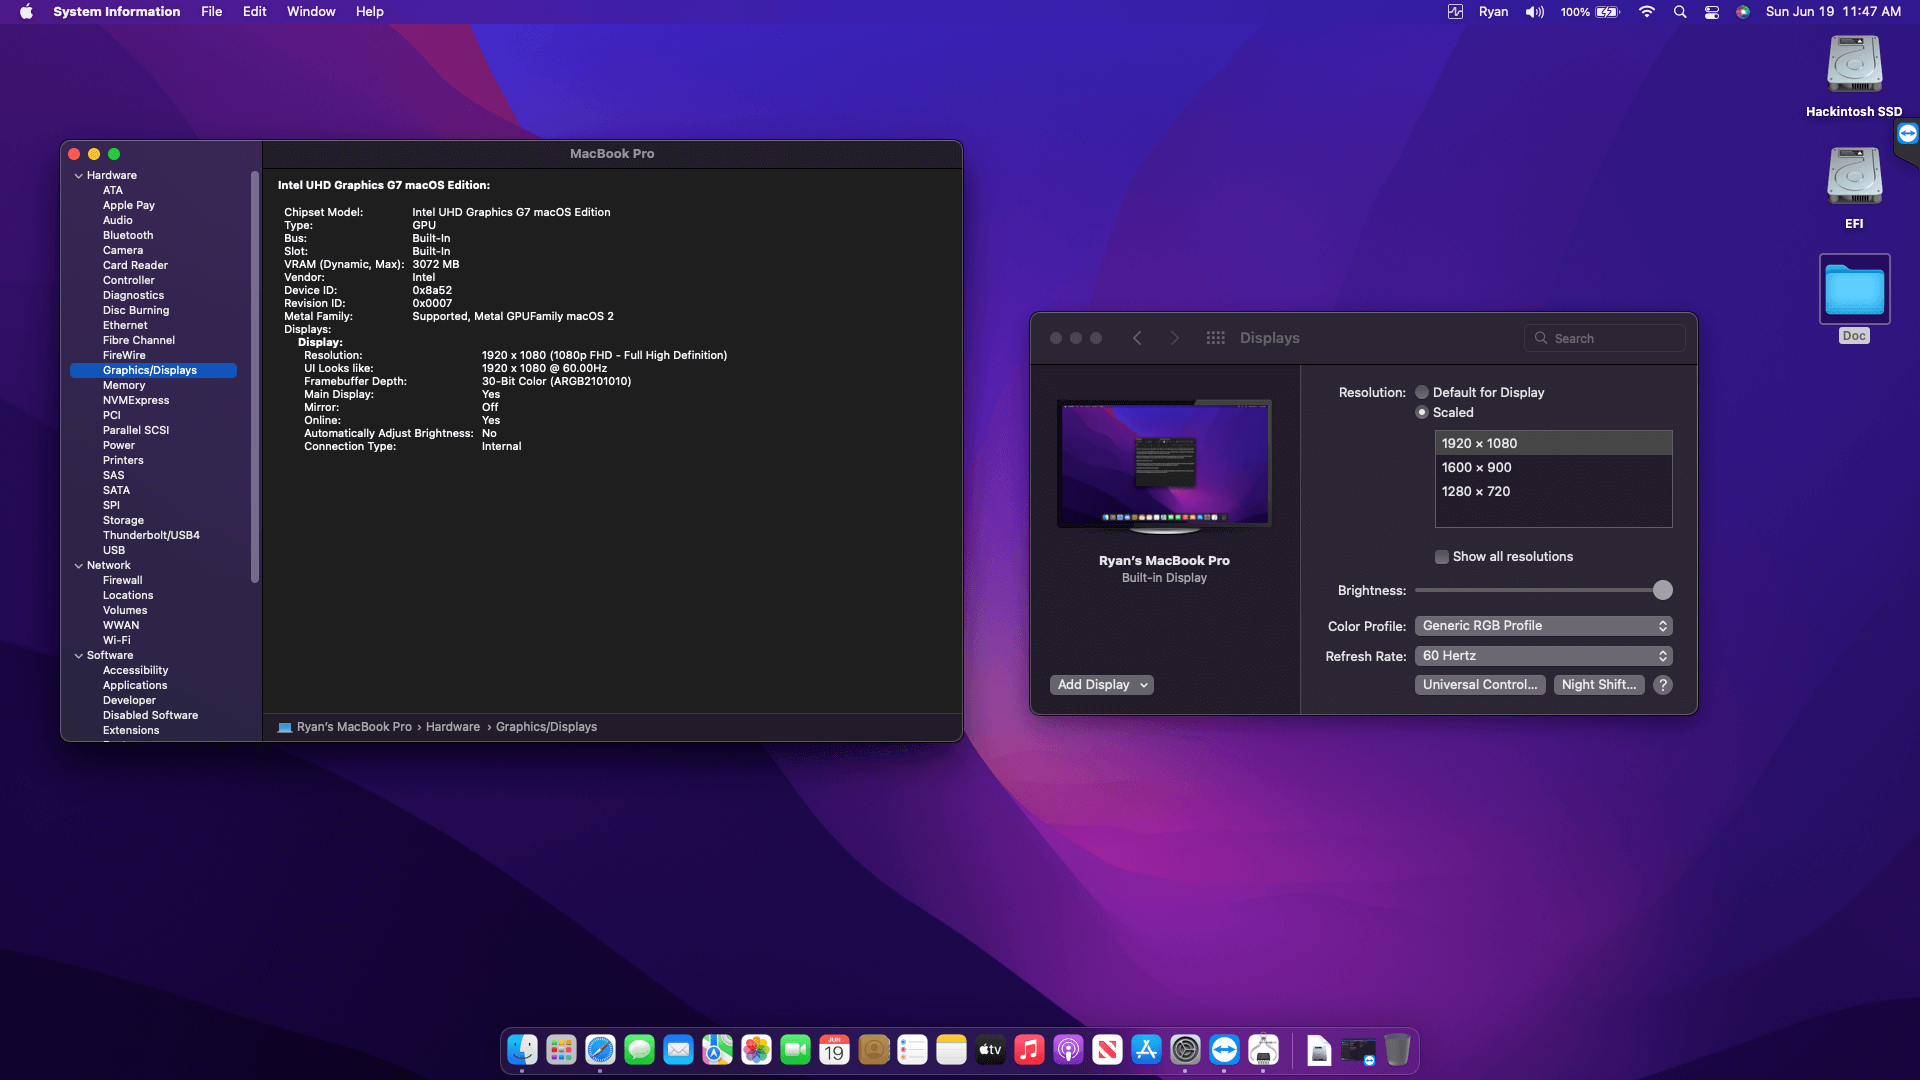Viewport: 1920px width, 1080px height.
Task: Launch Safari from the dock
Action: pyautogui.click(x=600, y=1050)
